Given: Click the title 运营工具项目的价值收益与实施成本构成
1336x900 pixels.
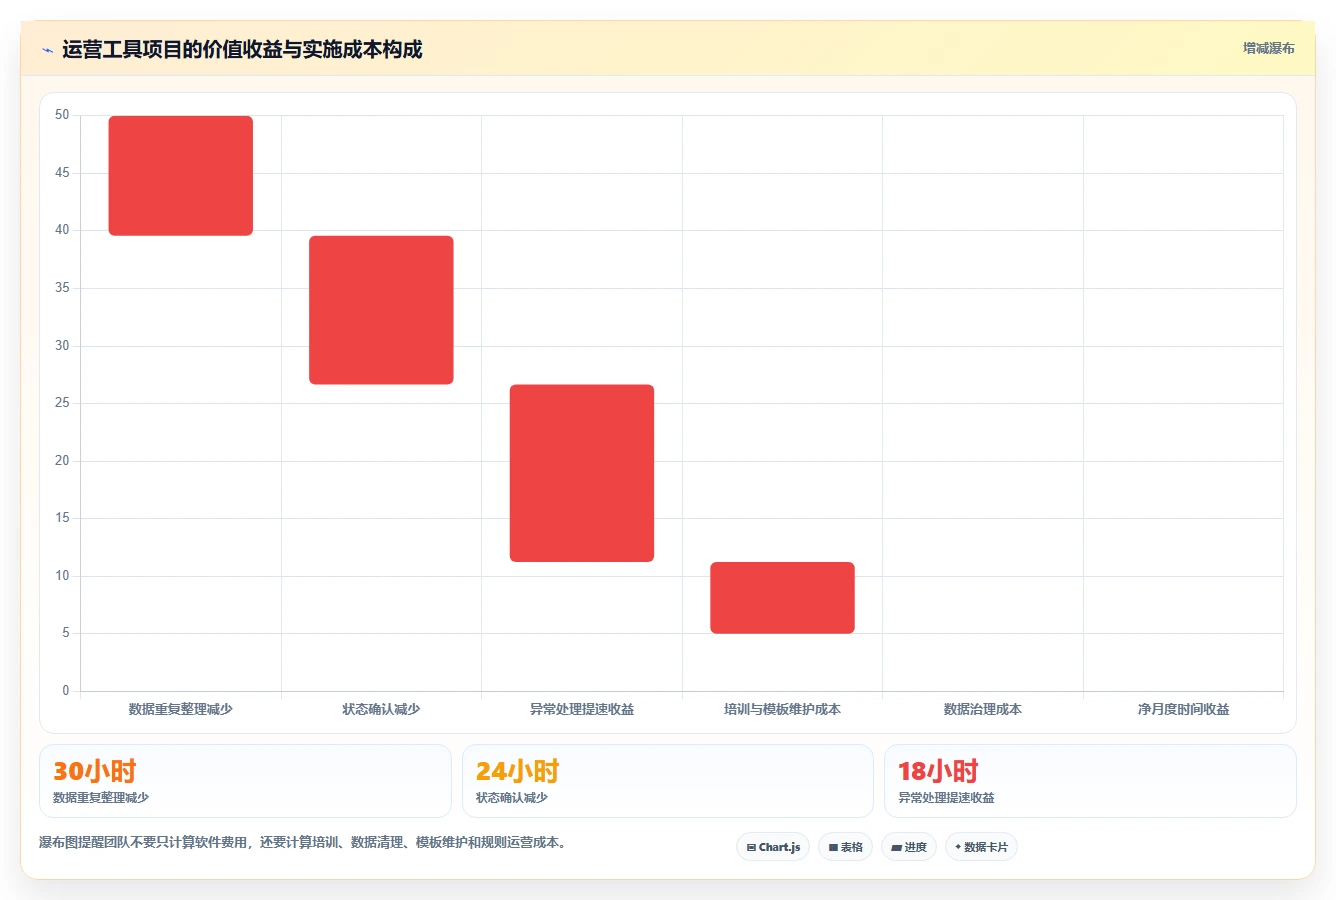Looking at the screenshot, I should point(242,49).
